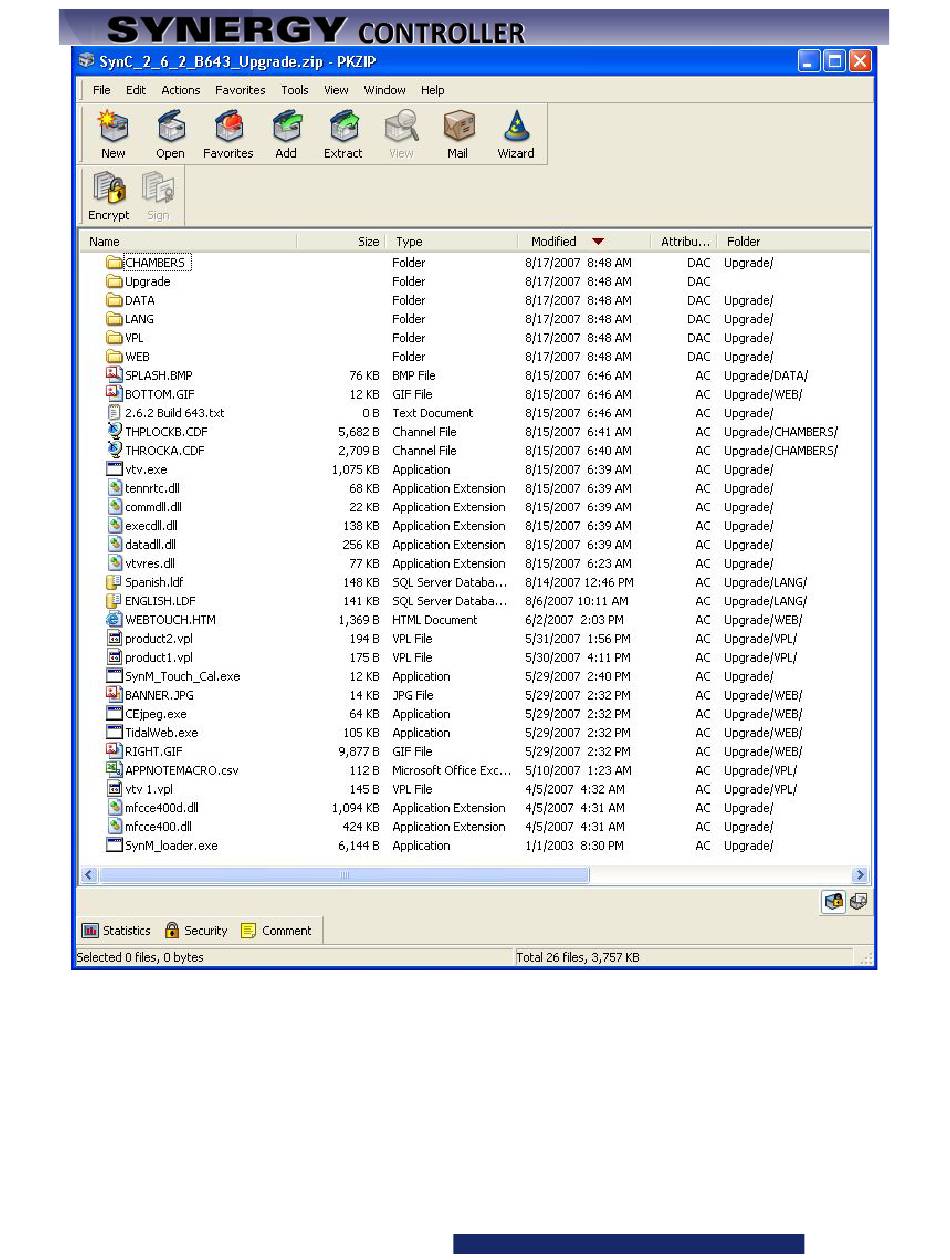Viewport: 950px width, 1260px height.
Task: Select the mfcce400d.dll file name
Action: pos(162,808)
